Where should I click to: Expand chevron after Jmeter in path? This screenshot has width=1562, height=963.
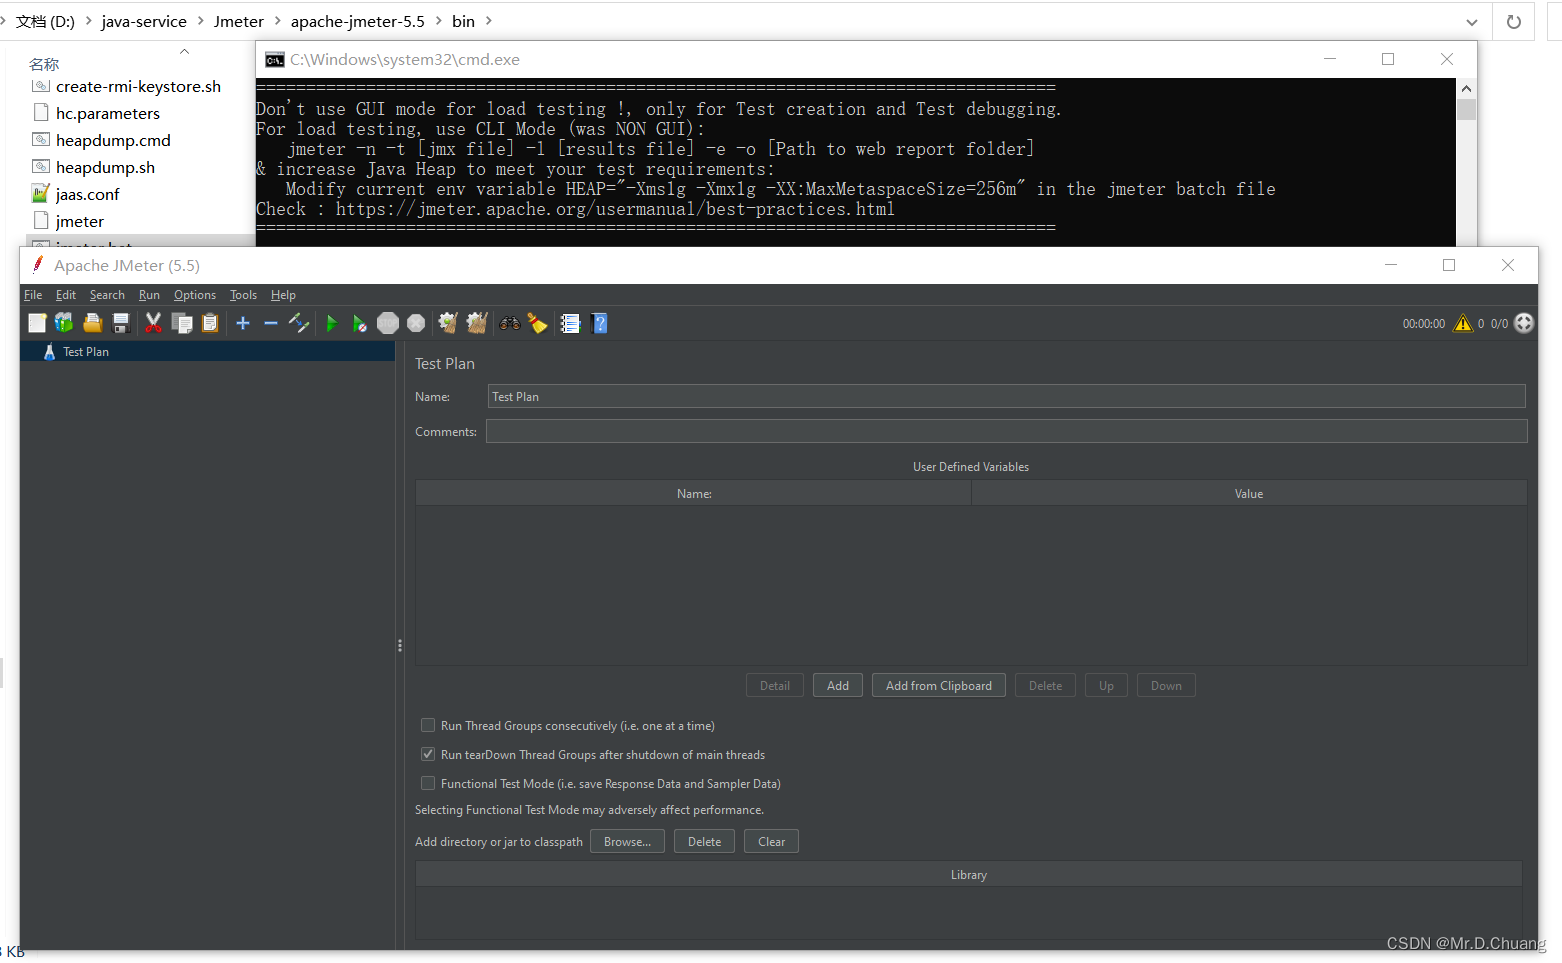coord(278,21)
